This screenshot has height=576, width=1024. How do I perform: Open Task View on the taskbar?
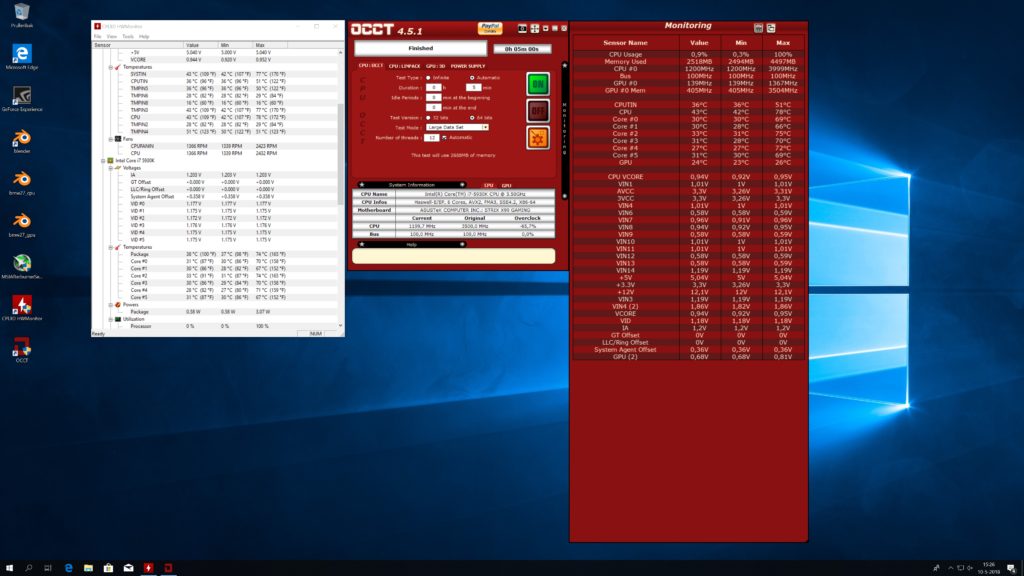click(48, 568)
